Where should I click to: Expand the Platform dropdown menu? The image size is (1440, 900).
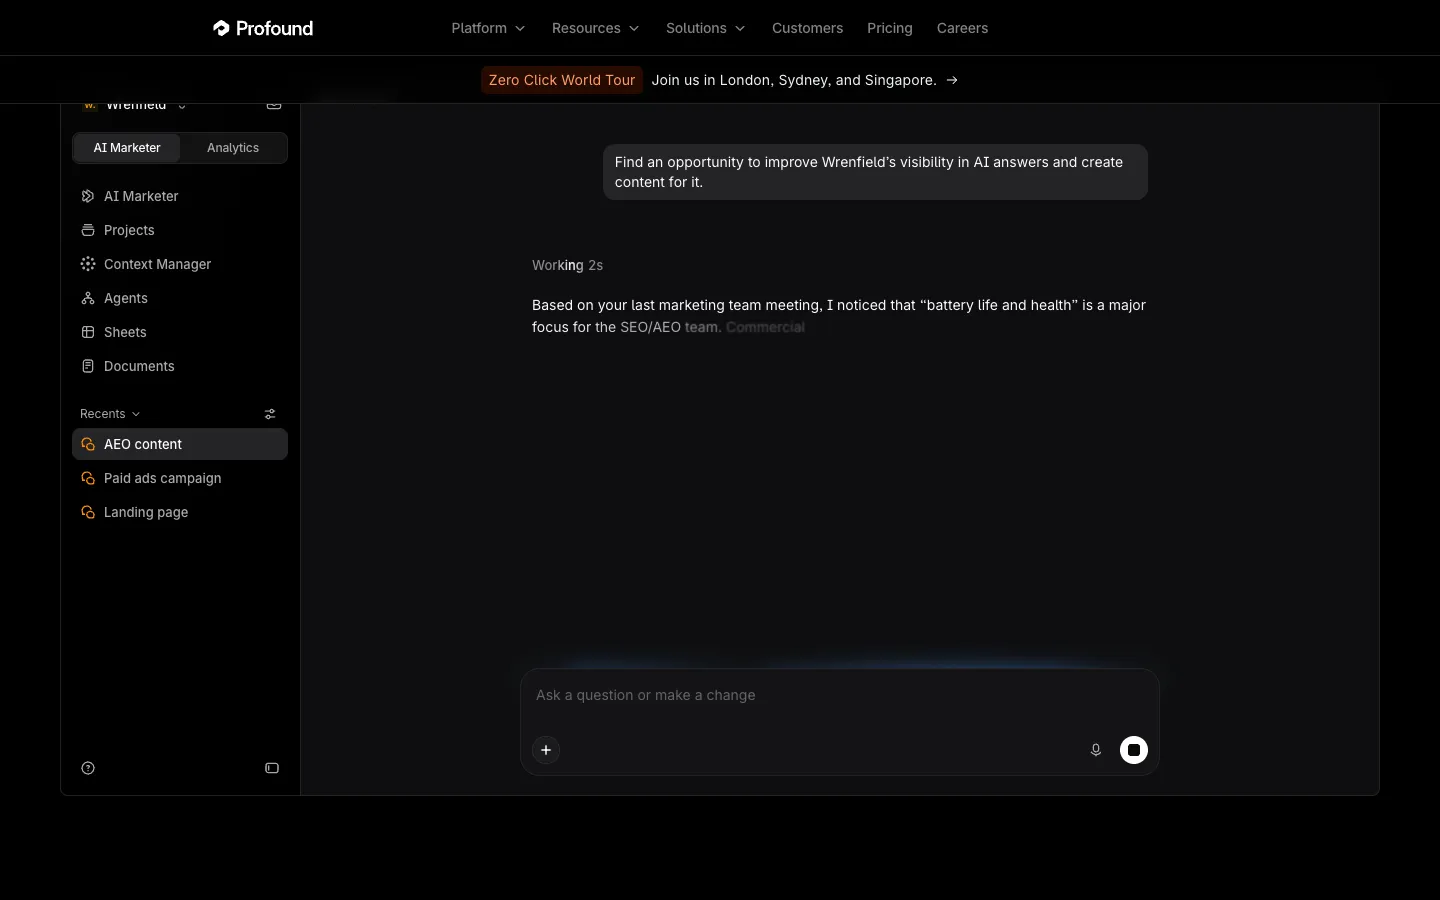point(488,28)
